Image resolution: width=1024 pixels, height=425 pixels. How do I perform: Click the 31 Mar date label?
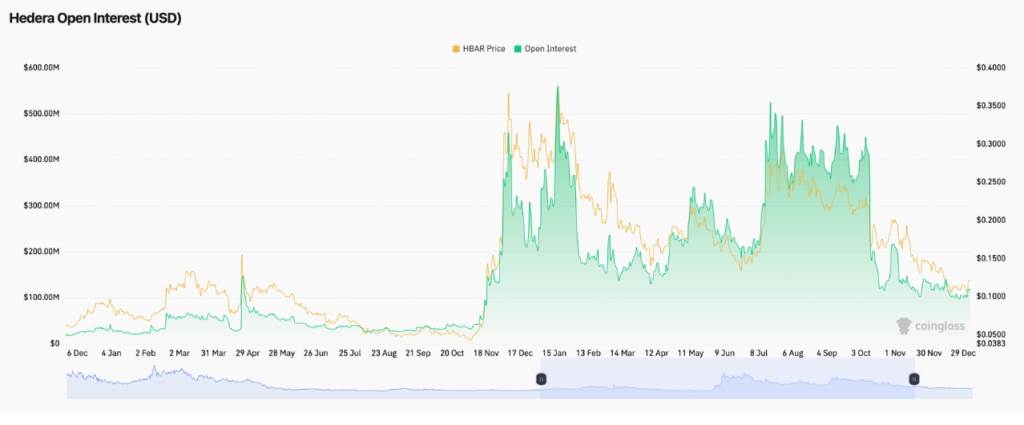coord(213,353)
